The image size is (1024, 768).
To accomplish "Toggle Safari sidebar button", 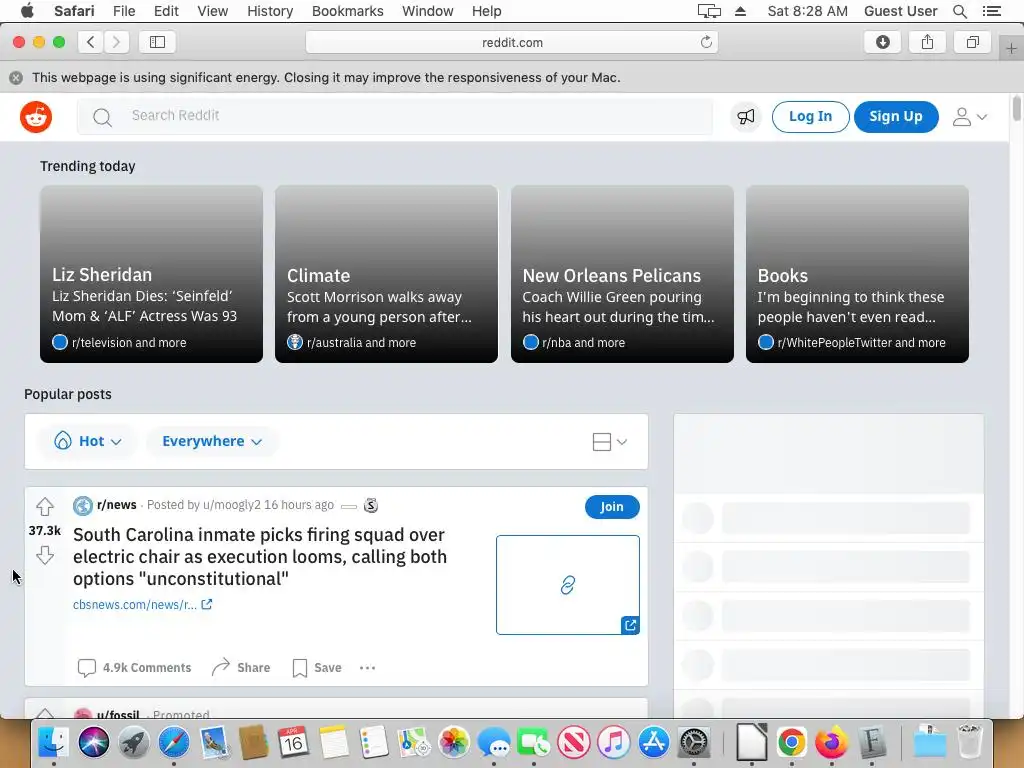I will click(157, 42).
